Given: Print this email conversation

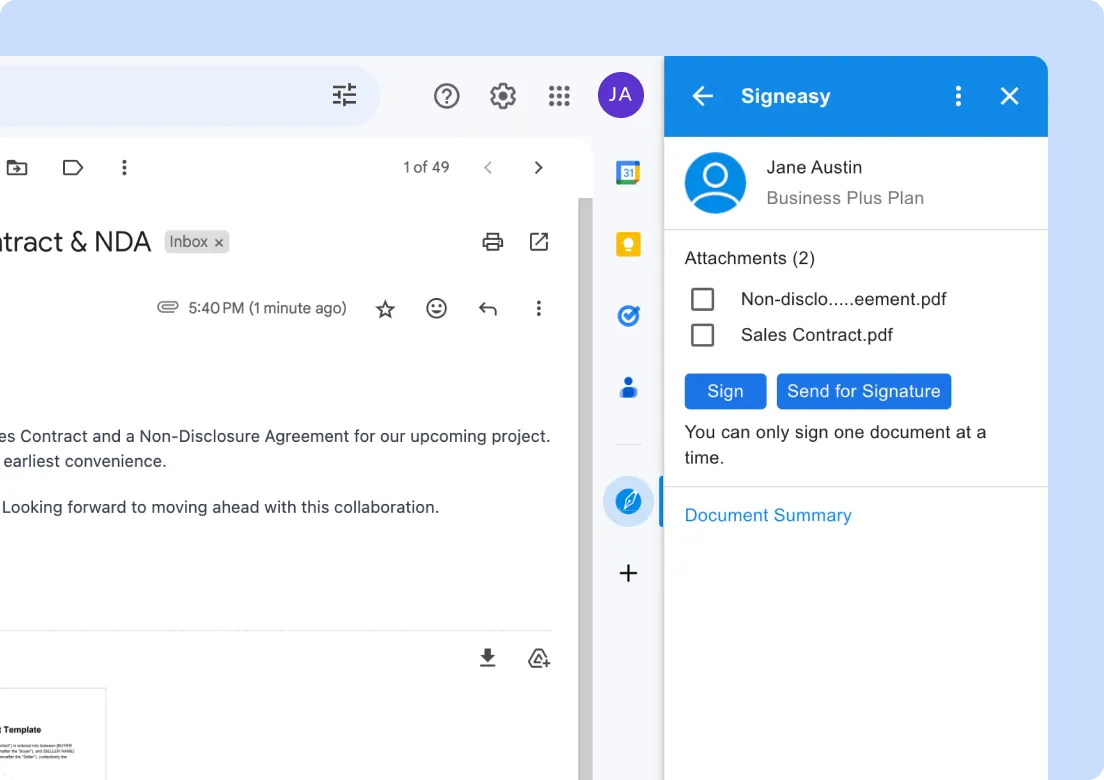Looking at the screenshot, I should click(x=492, y=242).
